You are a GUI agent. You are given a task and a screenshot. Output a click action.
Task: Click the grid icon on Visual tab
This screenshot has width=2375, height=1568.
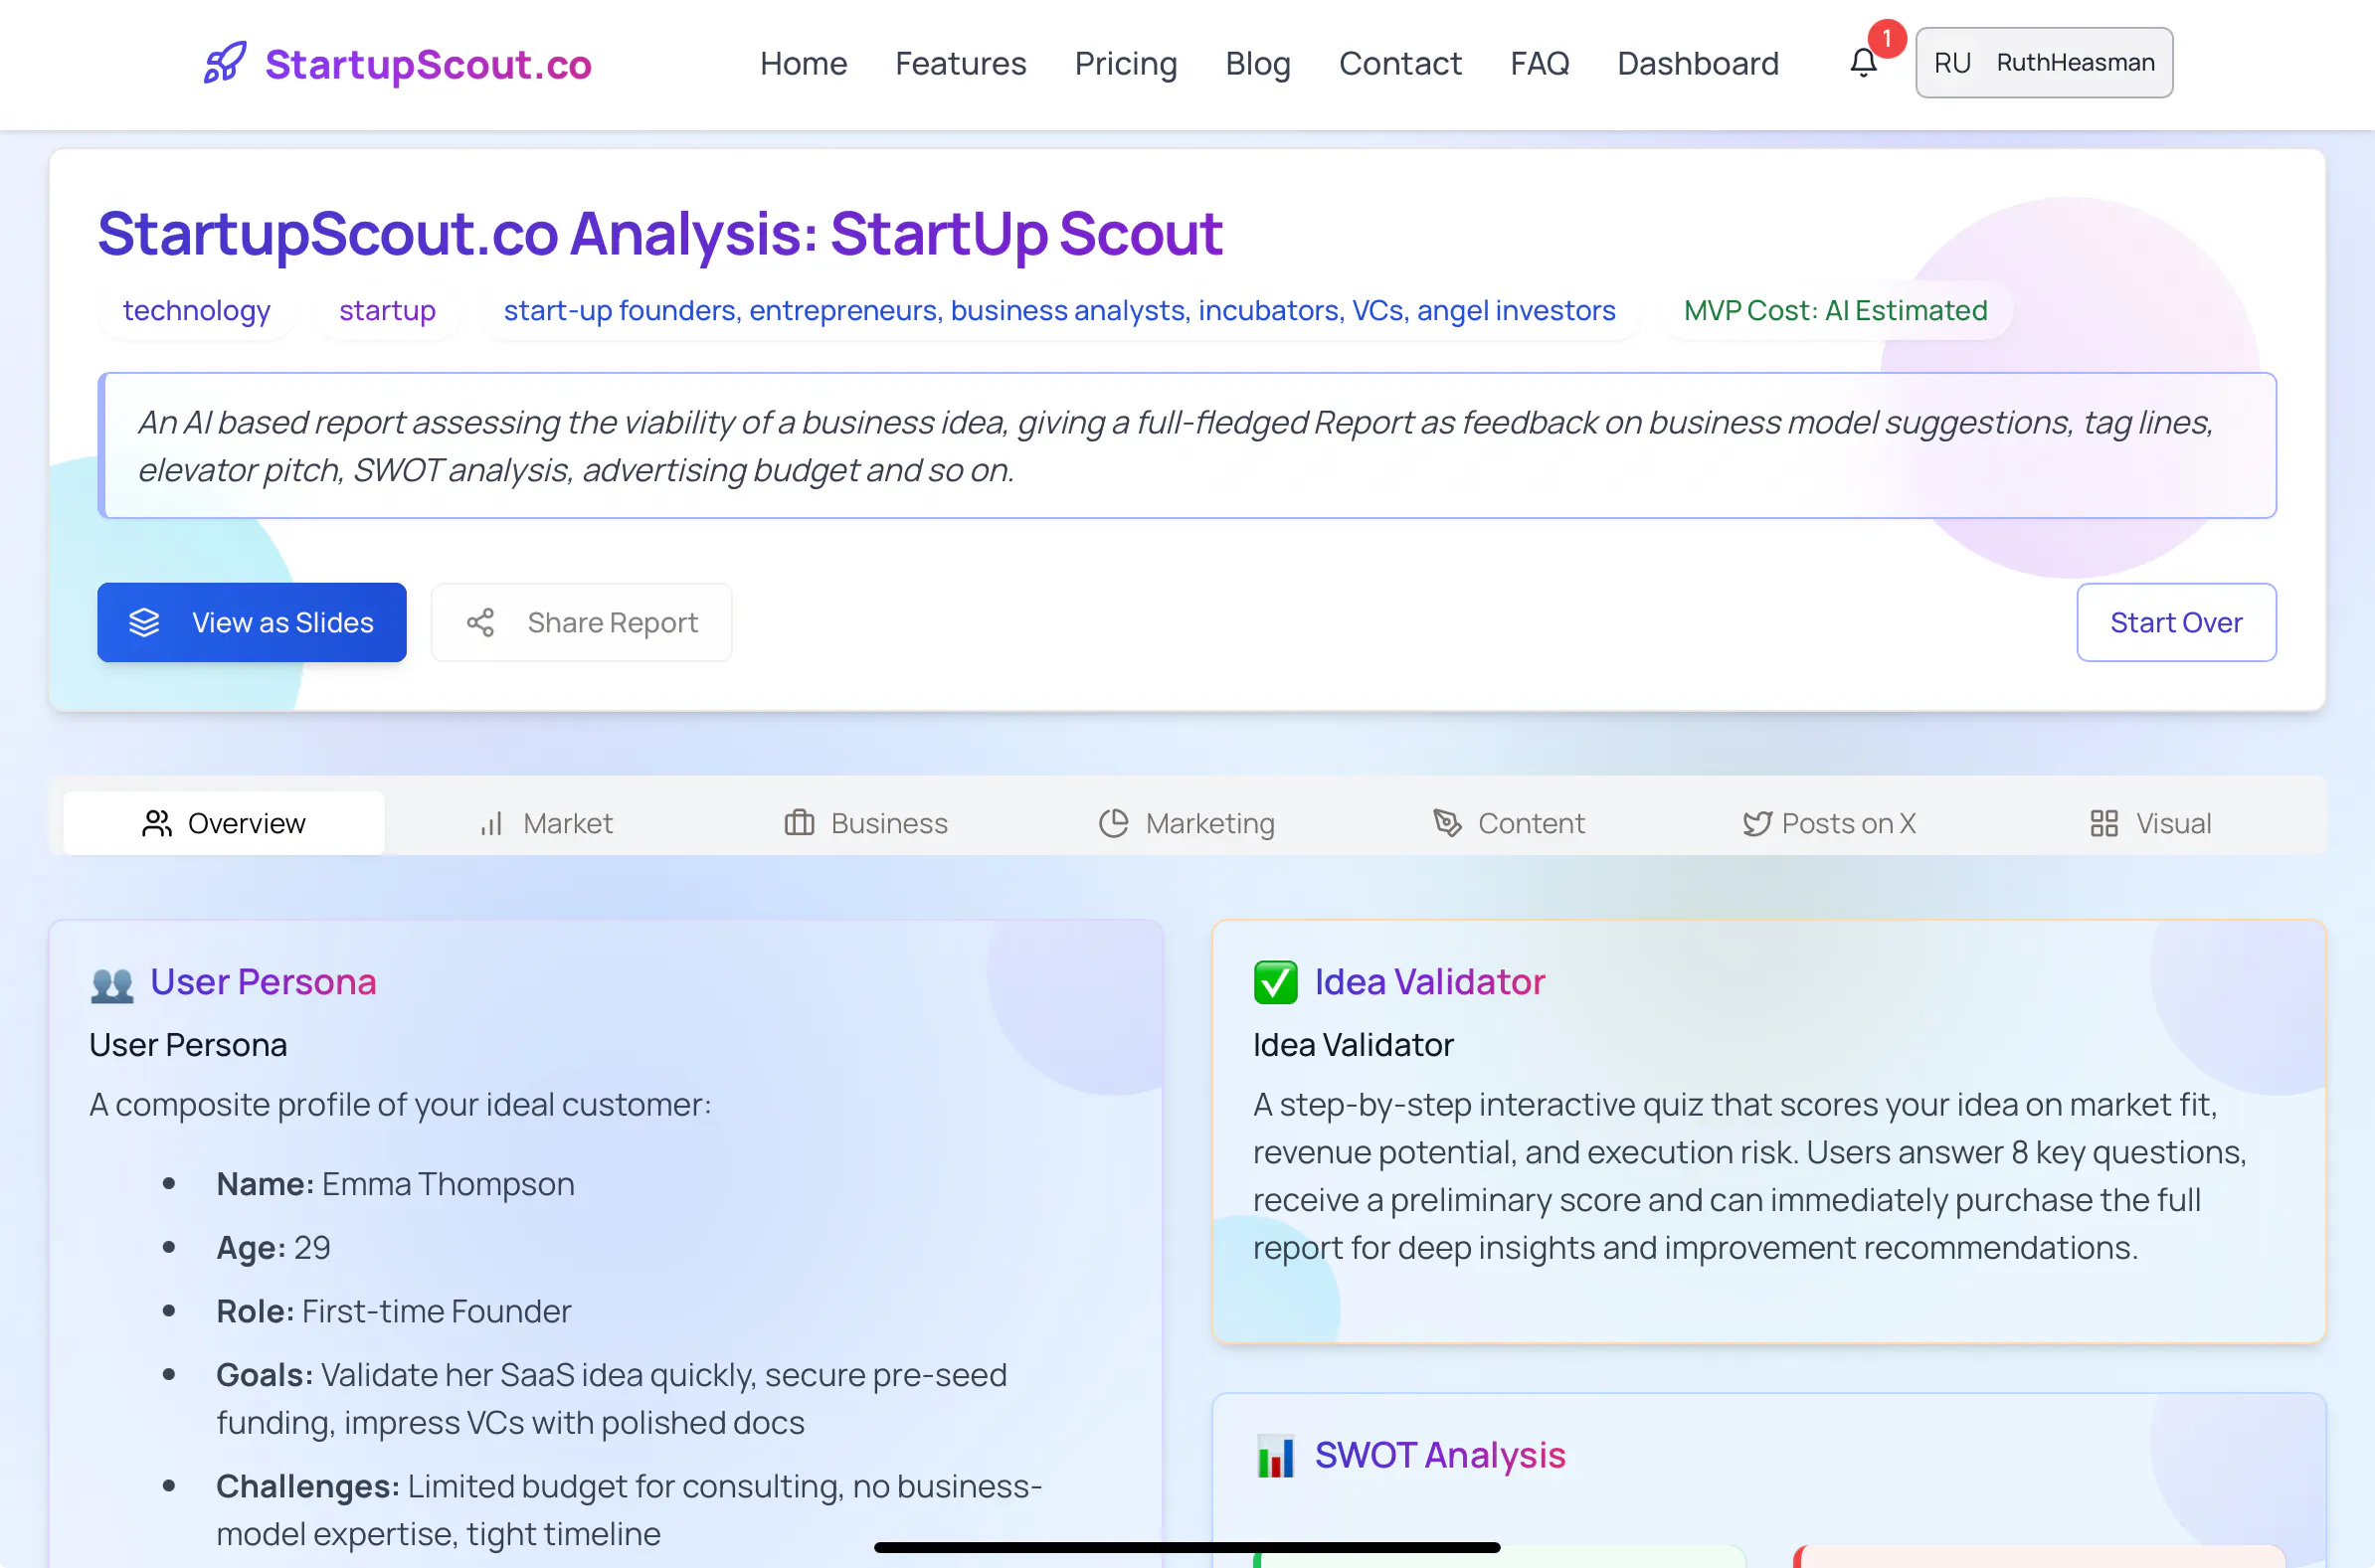click(2104, 823)
